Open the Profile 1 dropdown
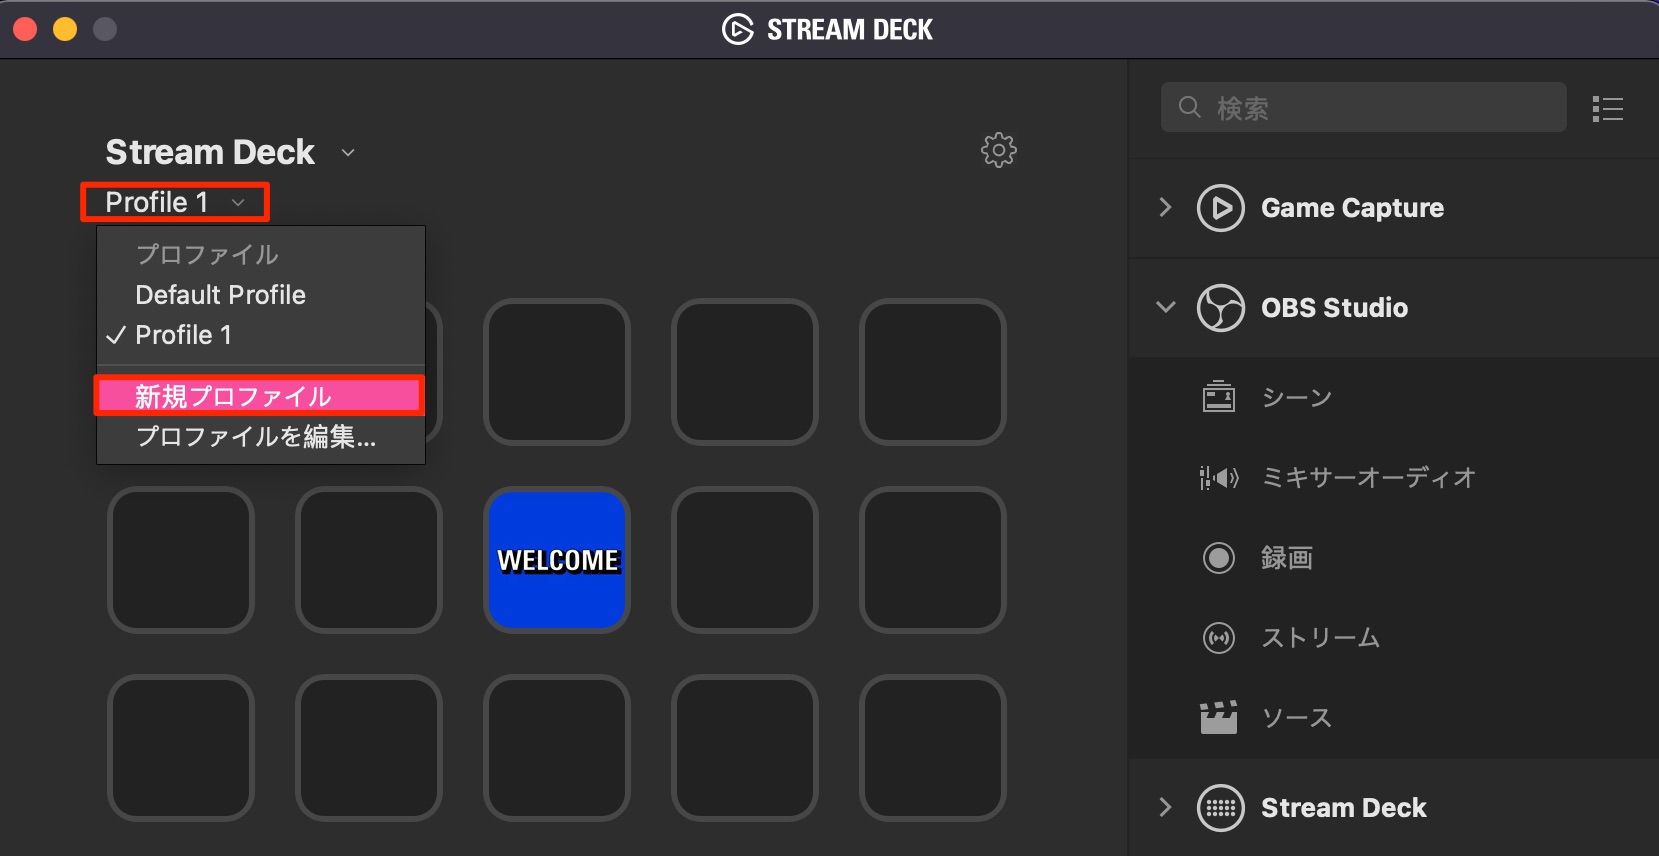The height and width of the screenshot is (856, 1659). click(x=175, y=202)
